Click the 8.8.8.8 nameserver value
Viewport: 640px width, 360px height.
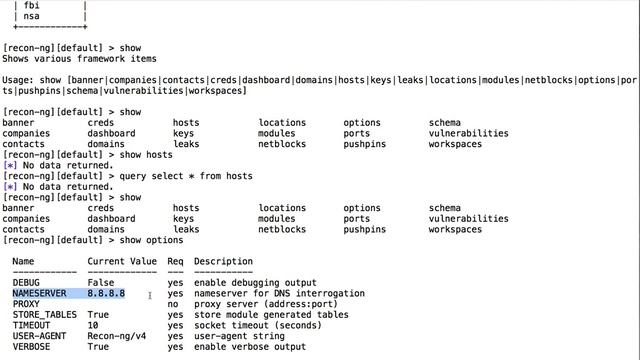click(106, 293)
